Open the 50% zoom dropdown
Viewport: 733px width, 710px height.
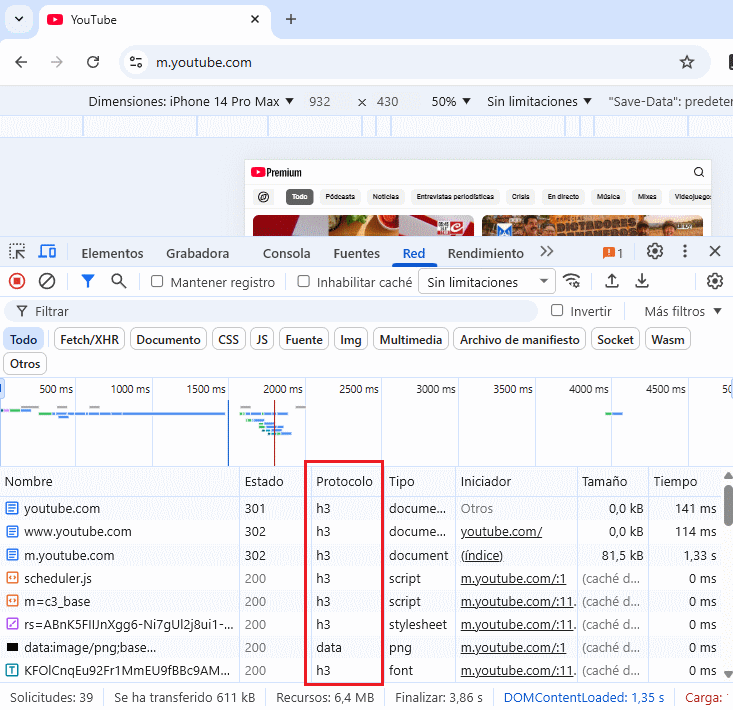point(451,101)
